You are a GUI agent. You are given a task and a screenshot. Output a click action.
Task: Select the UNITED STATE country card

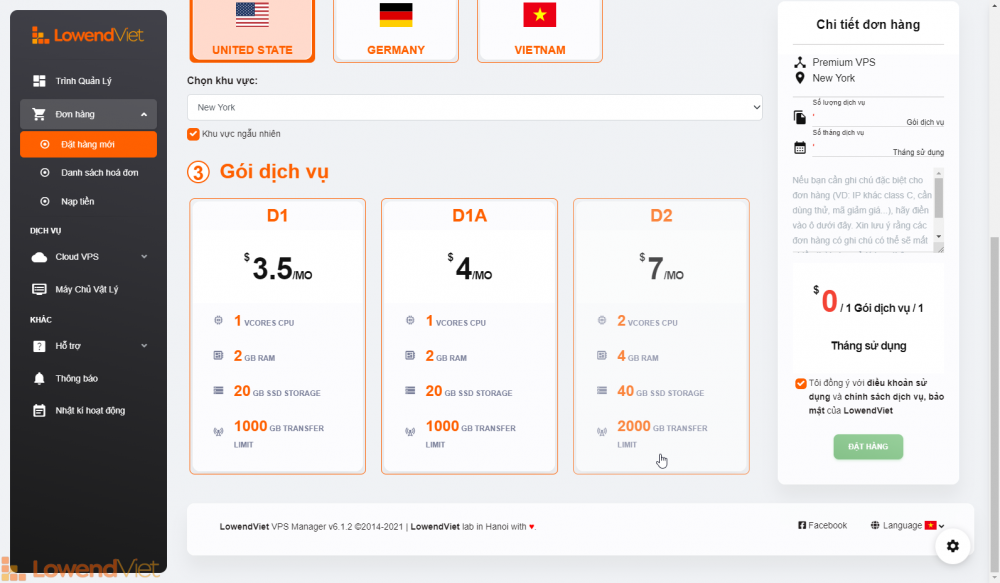tap(252, 31)
